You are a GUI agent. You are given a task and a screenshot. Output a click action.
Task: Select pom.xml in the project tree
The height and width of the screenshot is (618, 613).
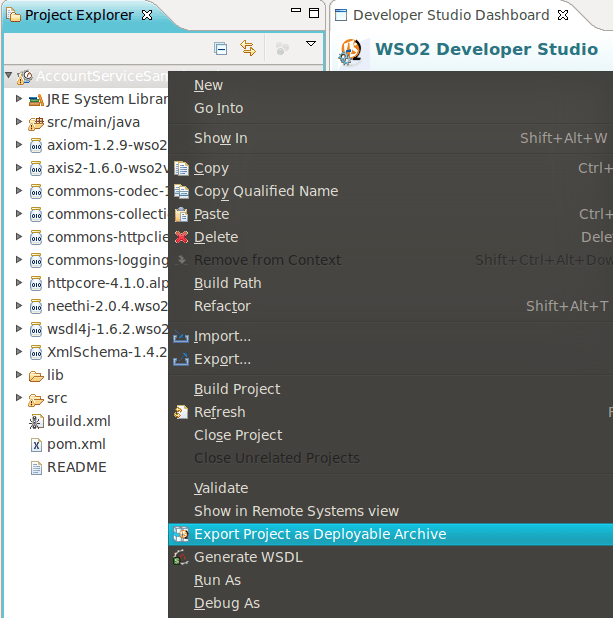point(76,444)
